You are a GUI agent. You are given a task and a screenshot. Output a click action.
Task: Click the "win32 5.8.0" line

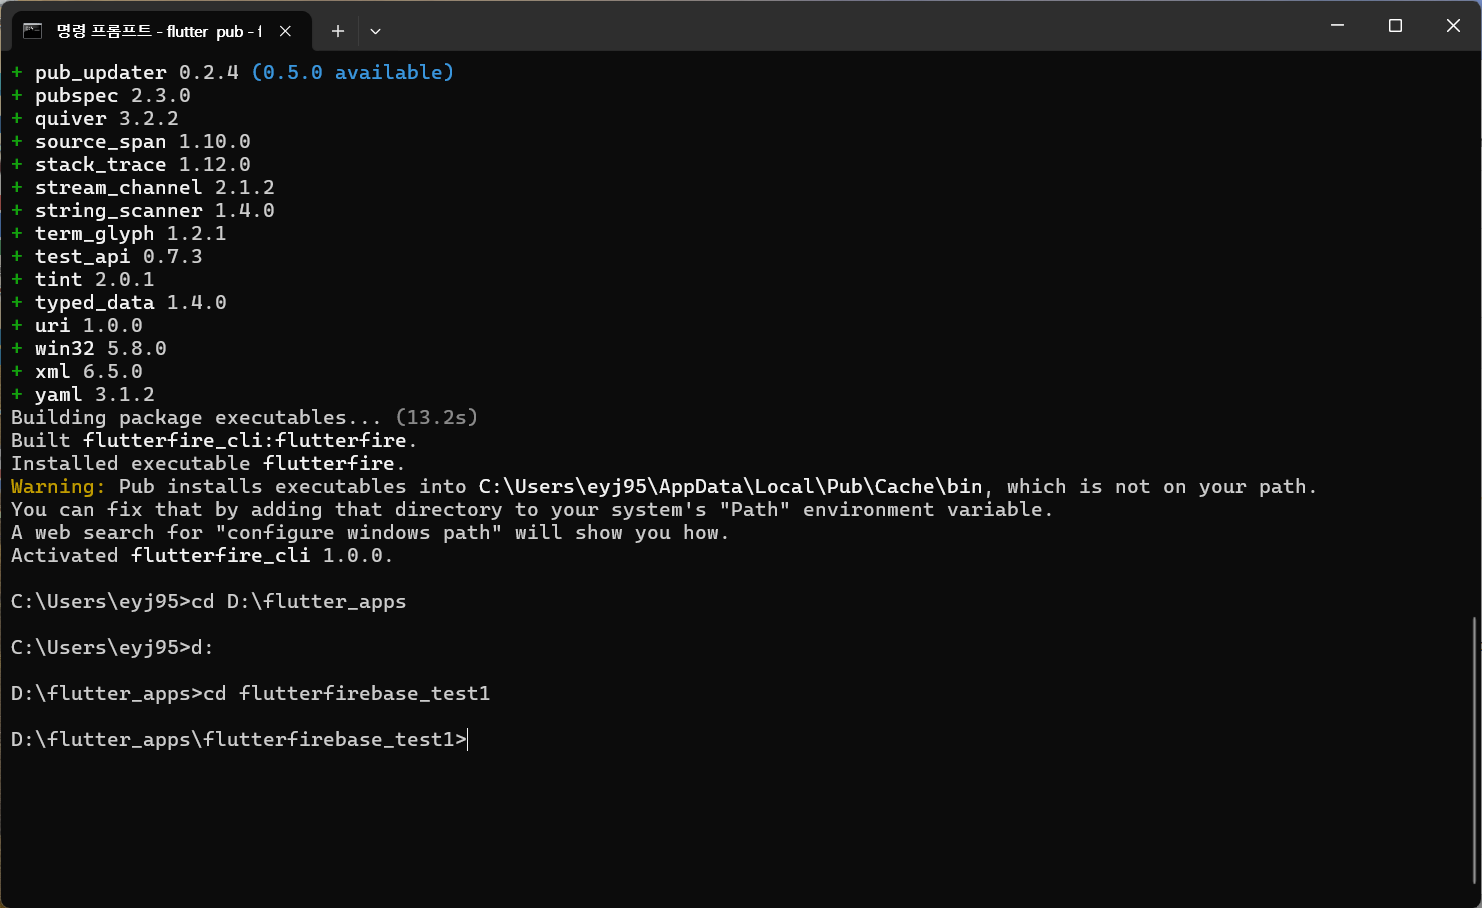(89, 348)
